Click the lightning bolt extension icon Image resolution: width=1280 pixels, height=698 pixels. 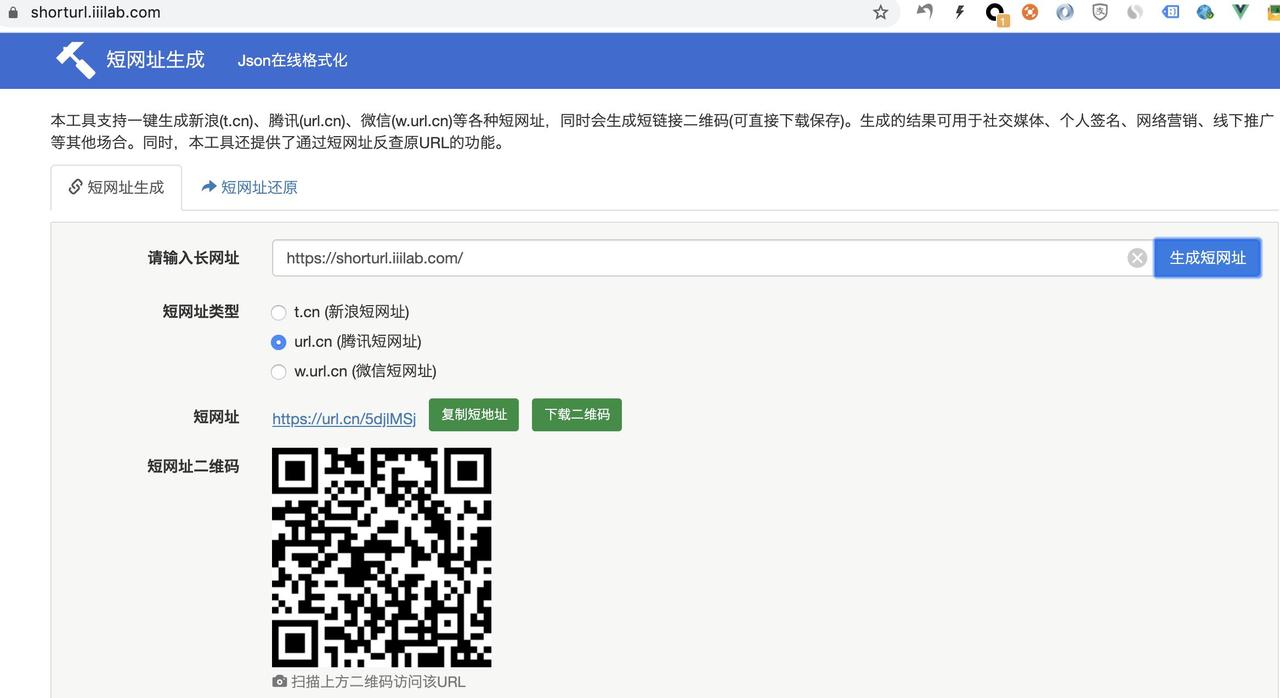[x=960, y=12]
